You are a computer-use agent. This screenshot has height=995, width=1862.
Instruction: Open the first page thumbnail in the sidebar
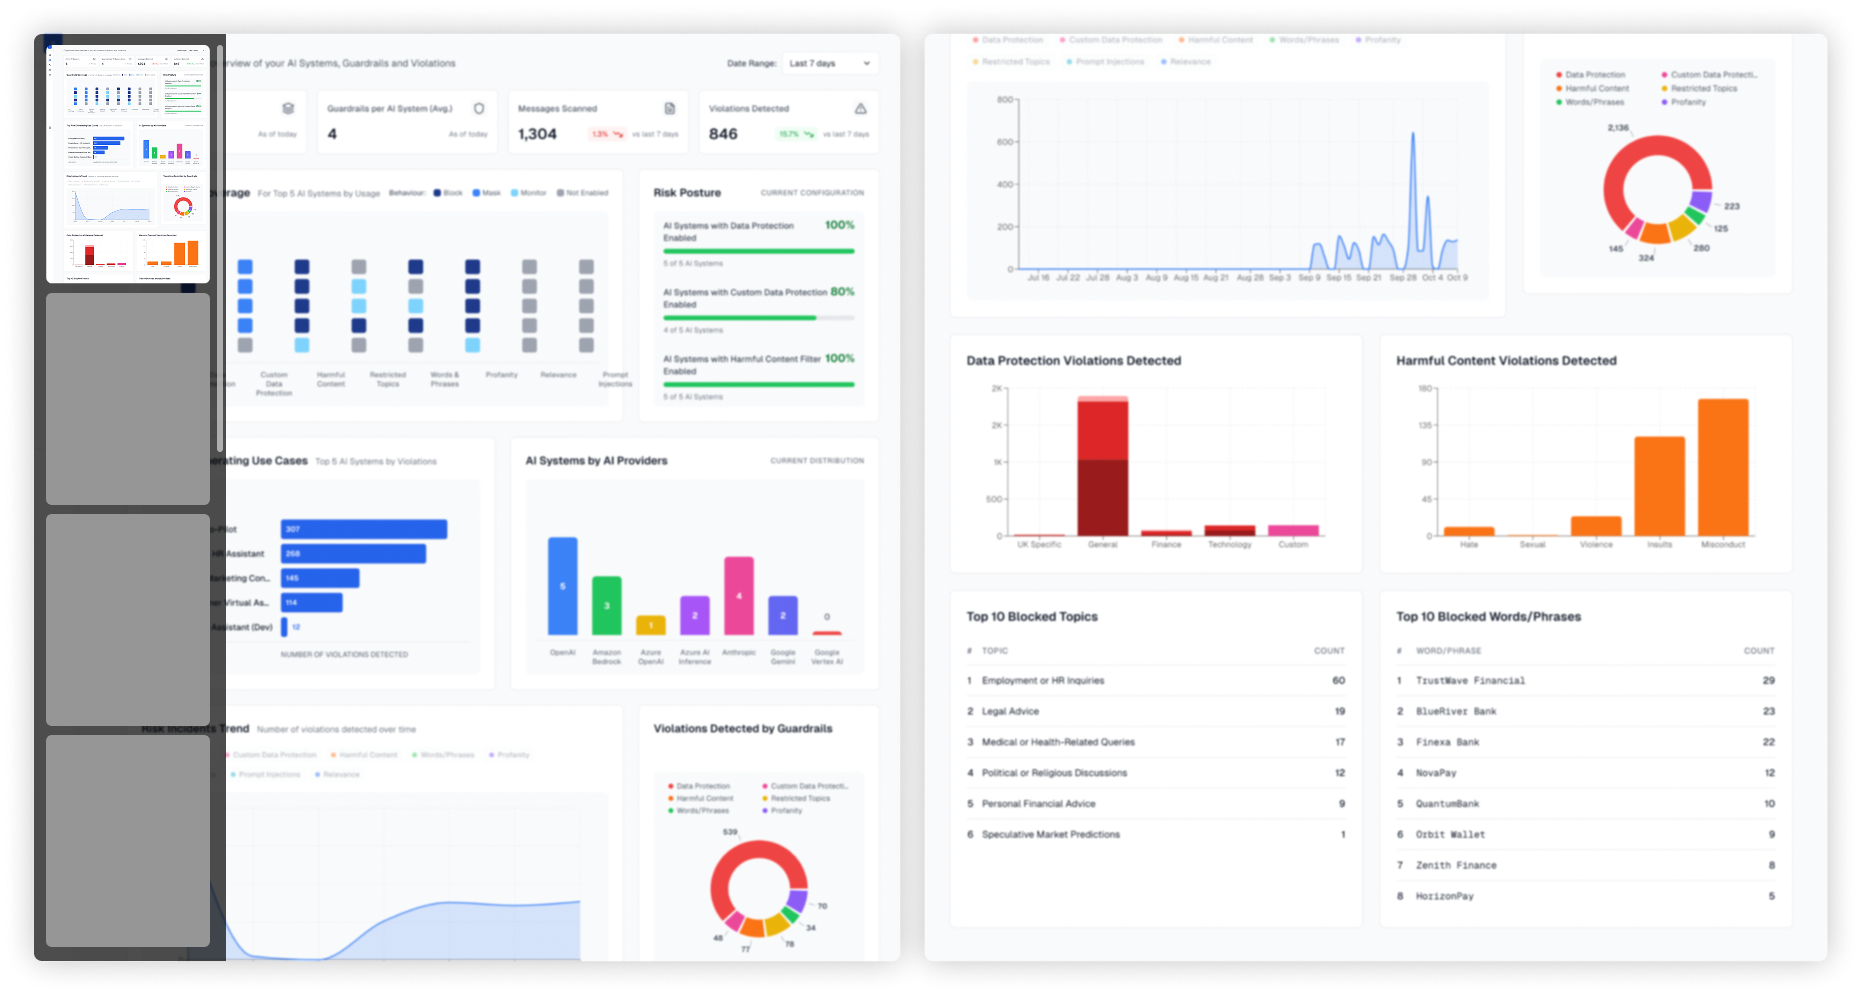tap(128, 164)
